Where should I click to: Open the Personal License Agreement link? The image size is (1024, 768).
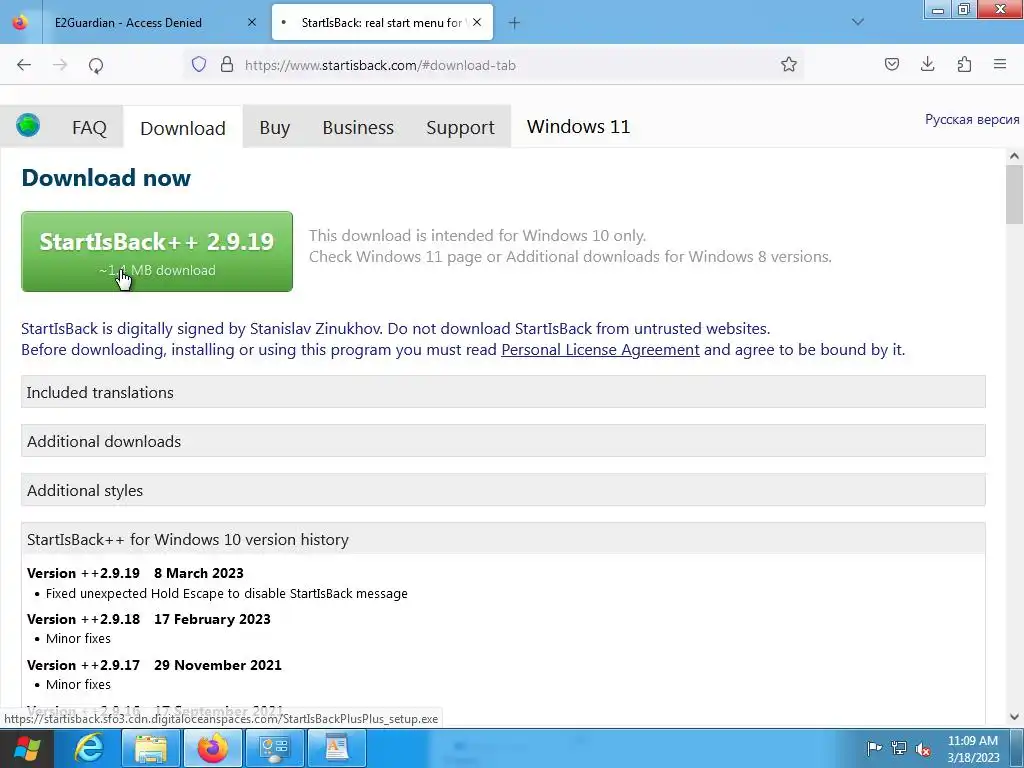tap(600, 349)
